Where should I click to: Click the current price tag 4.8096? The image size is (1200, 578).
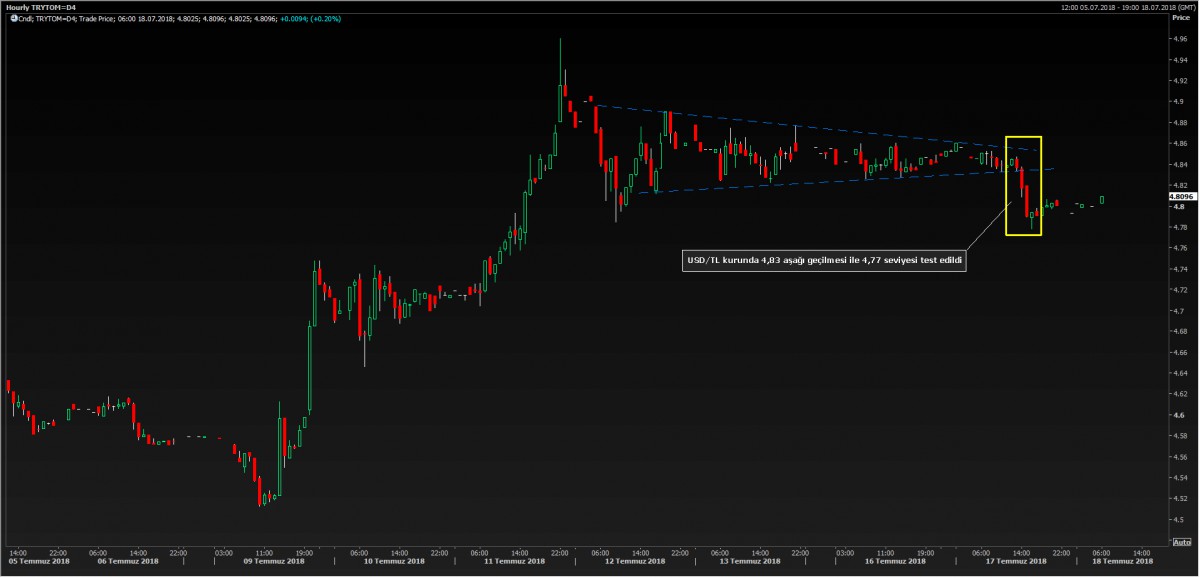tap(1181, 198)
